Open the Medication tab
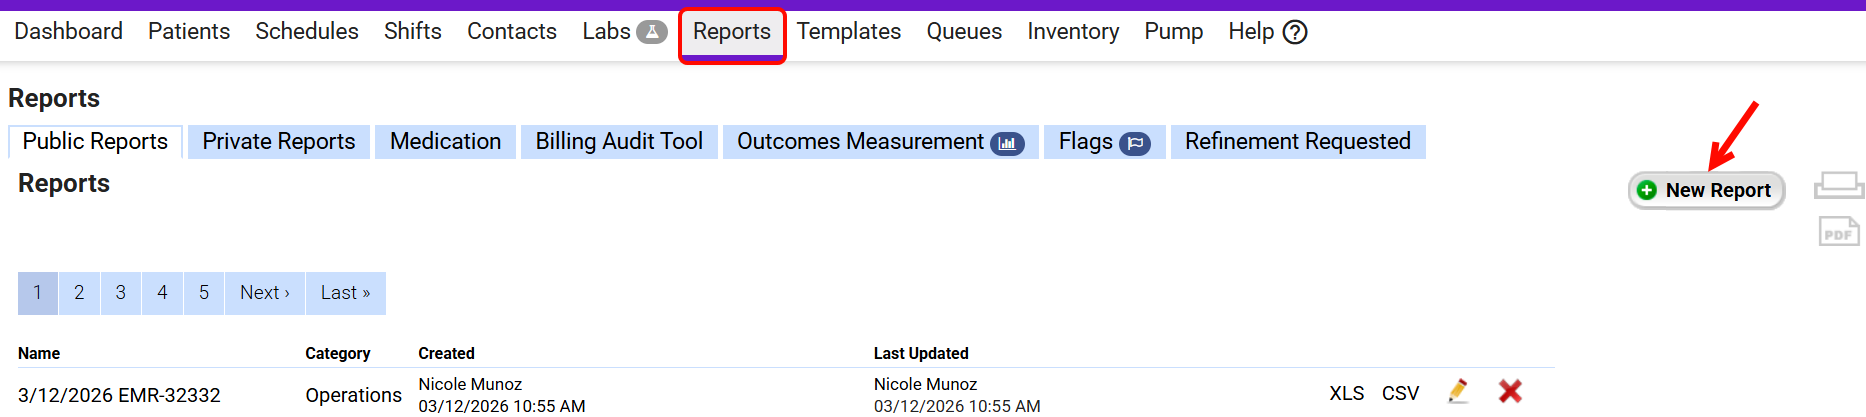This screenshot has height=417, width=1866. click(445, 142)
